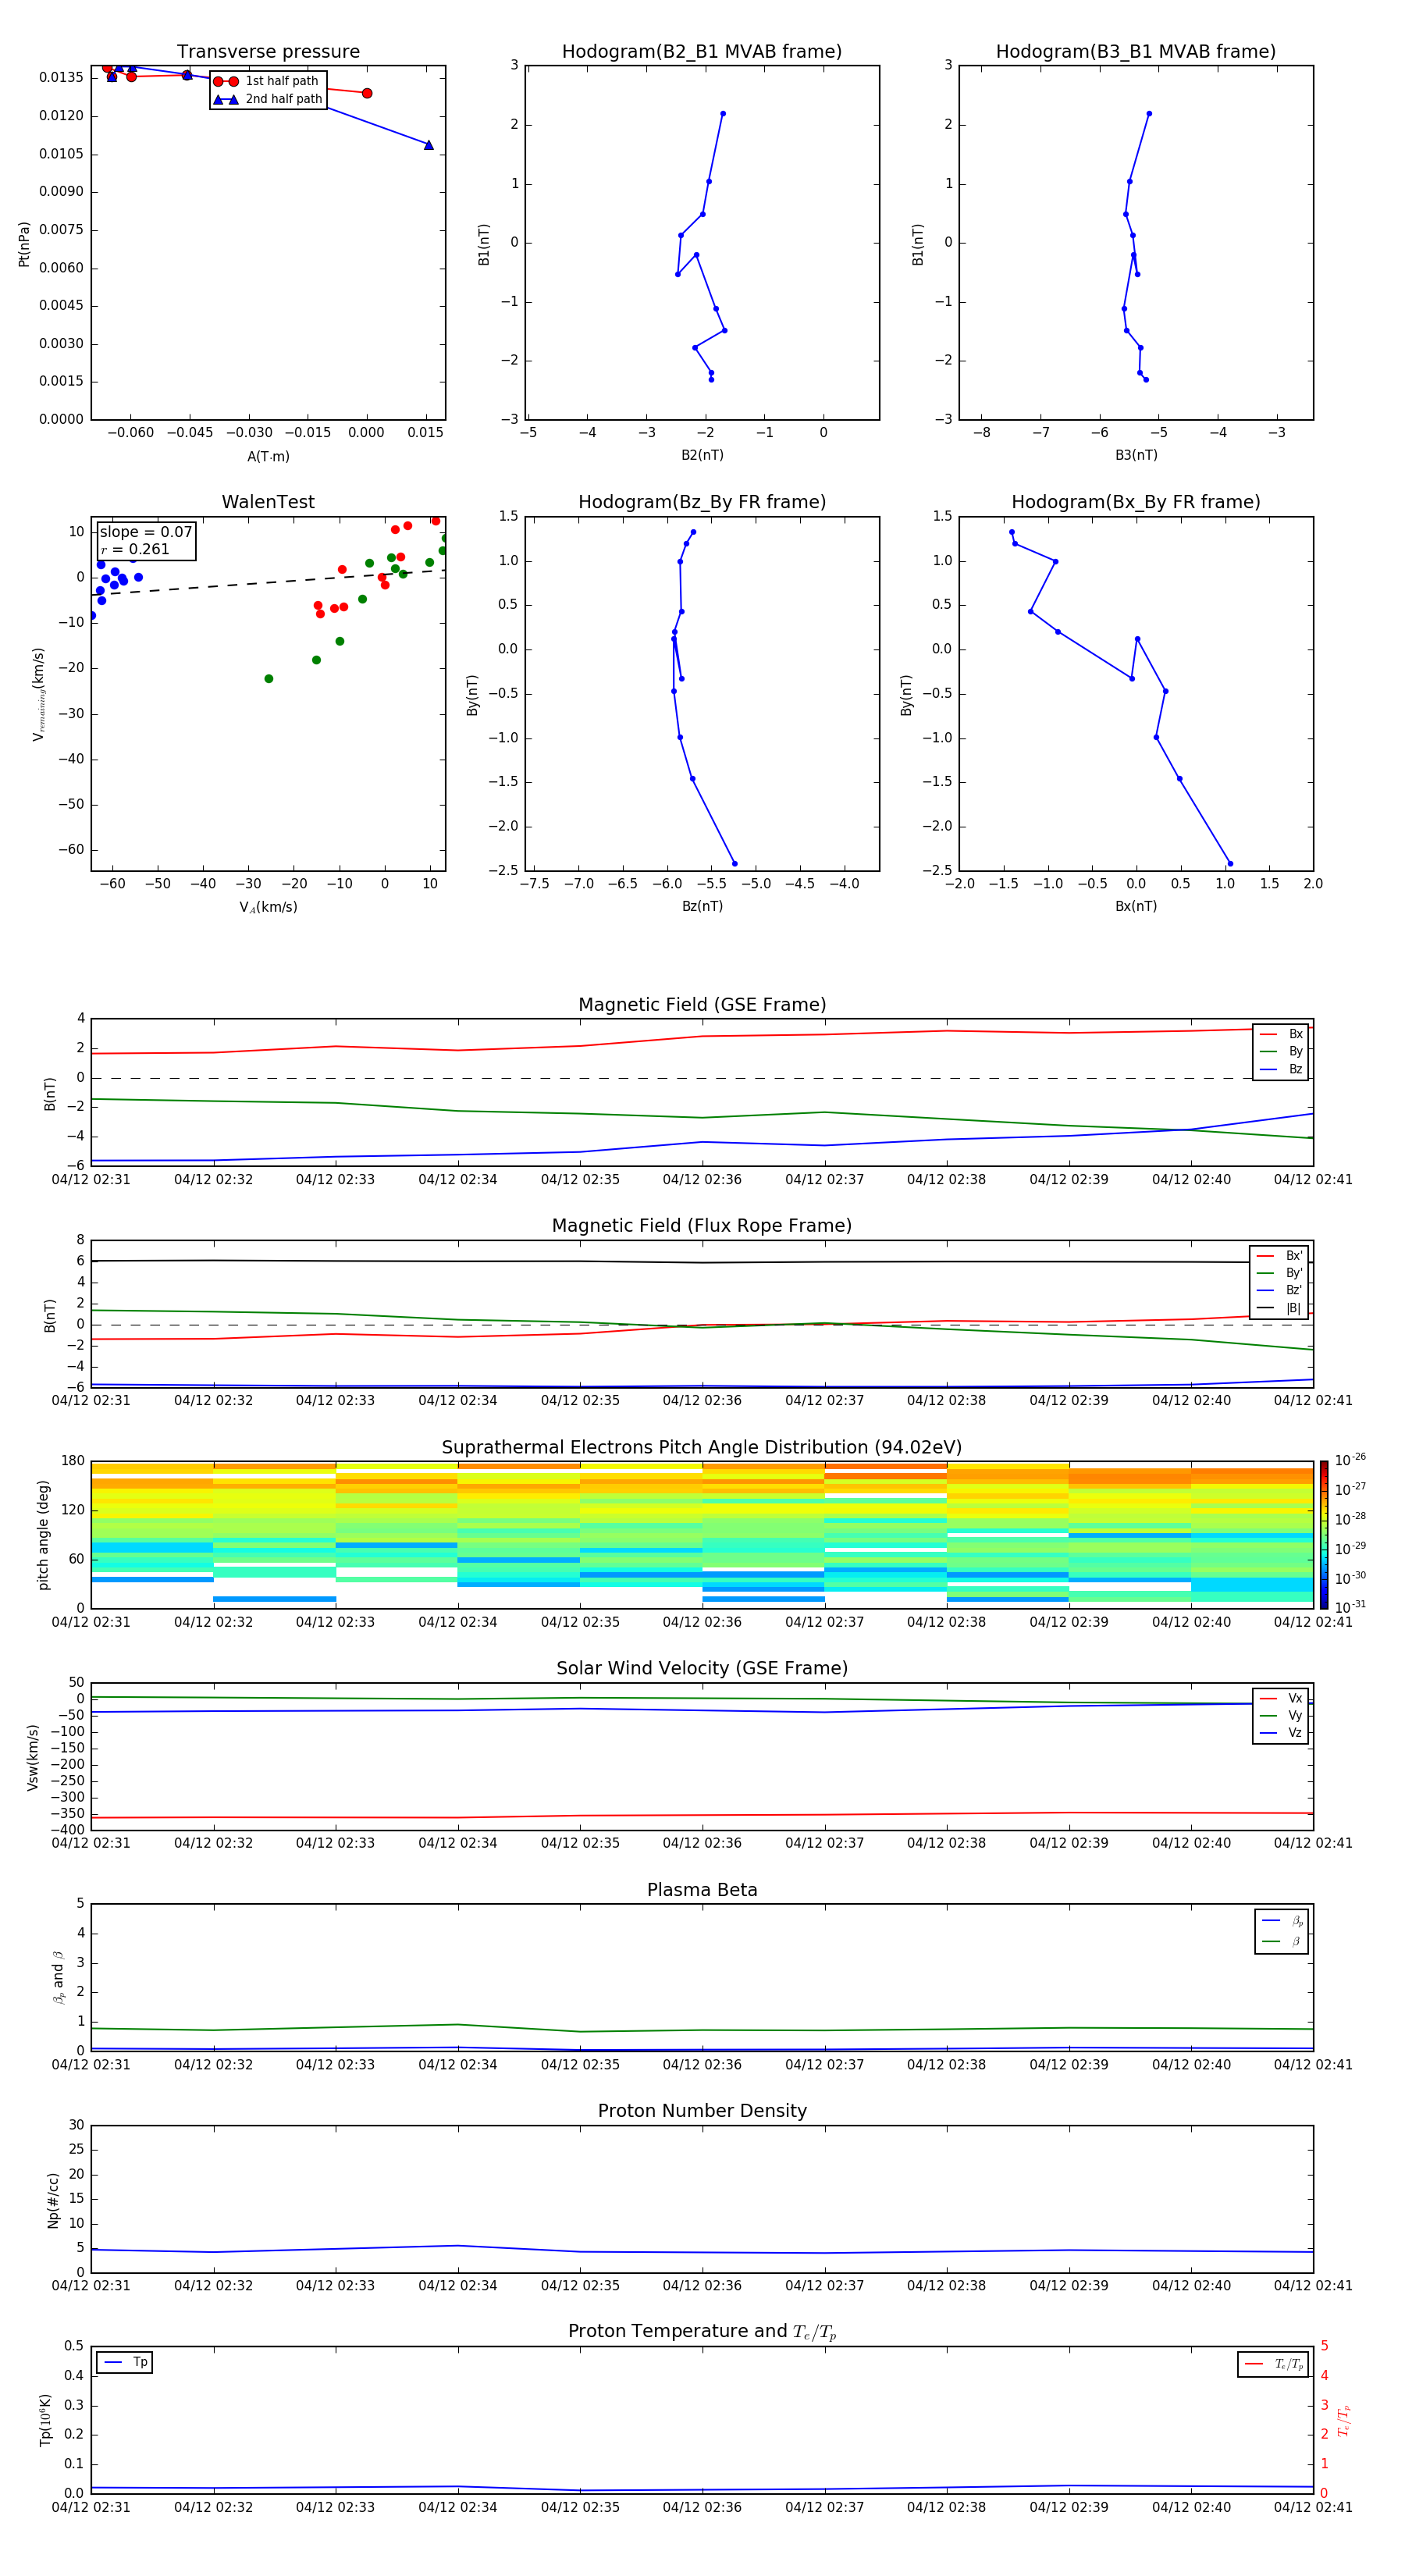Click the 'Transverse pressure' plot title
This screenshot has width=1405, height=2576.
[268, 52]
